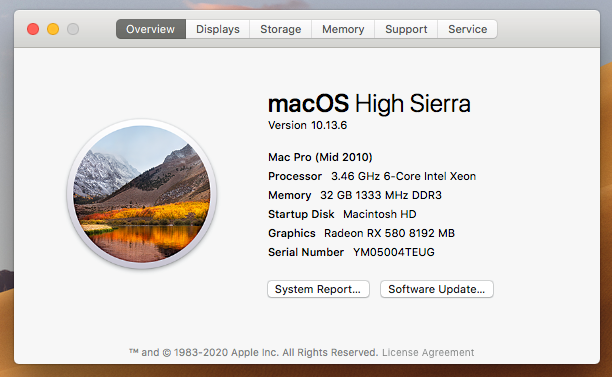
Task: Click the 3.46 GHz 6-Core Intel Xeon text
Action: point(403,176)
